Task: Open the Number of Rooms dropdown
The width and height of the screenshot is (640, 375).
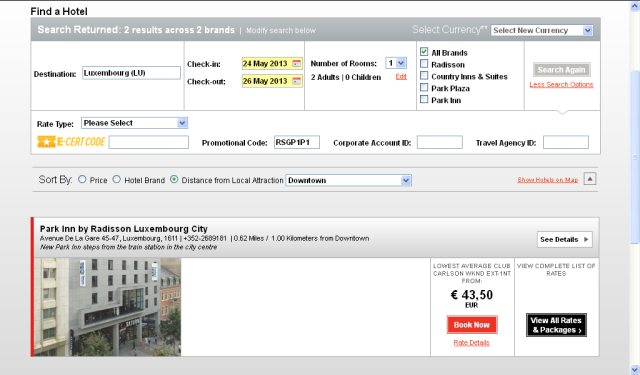Action: (396, 63)
